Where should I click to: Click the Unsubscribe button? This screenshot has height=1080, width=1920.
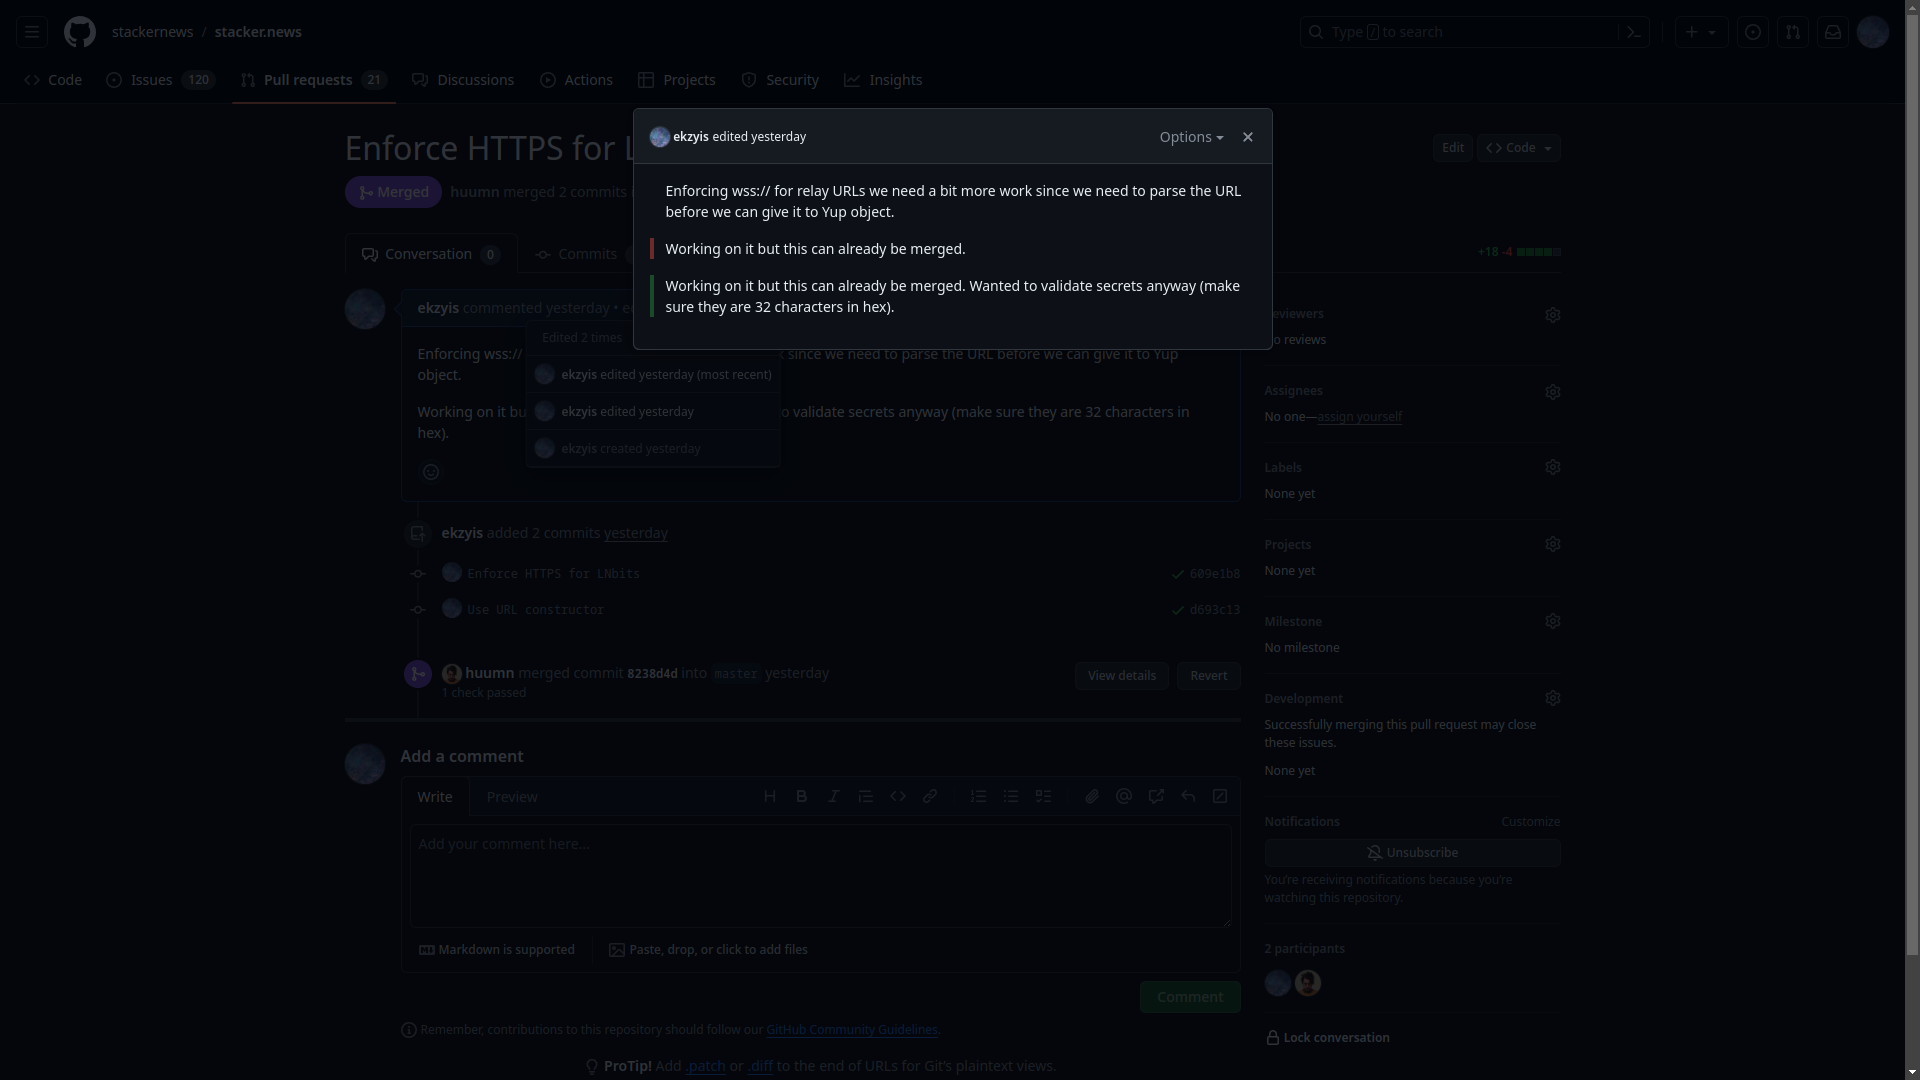(1412, 852)
